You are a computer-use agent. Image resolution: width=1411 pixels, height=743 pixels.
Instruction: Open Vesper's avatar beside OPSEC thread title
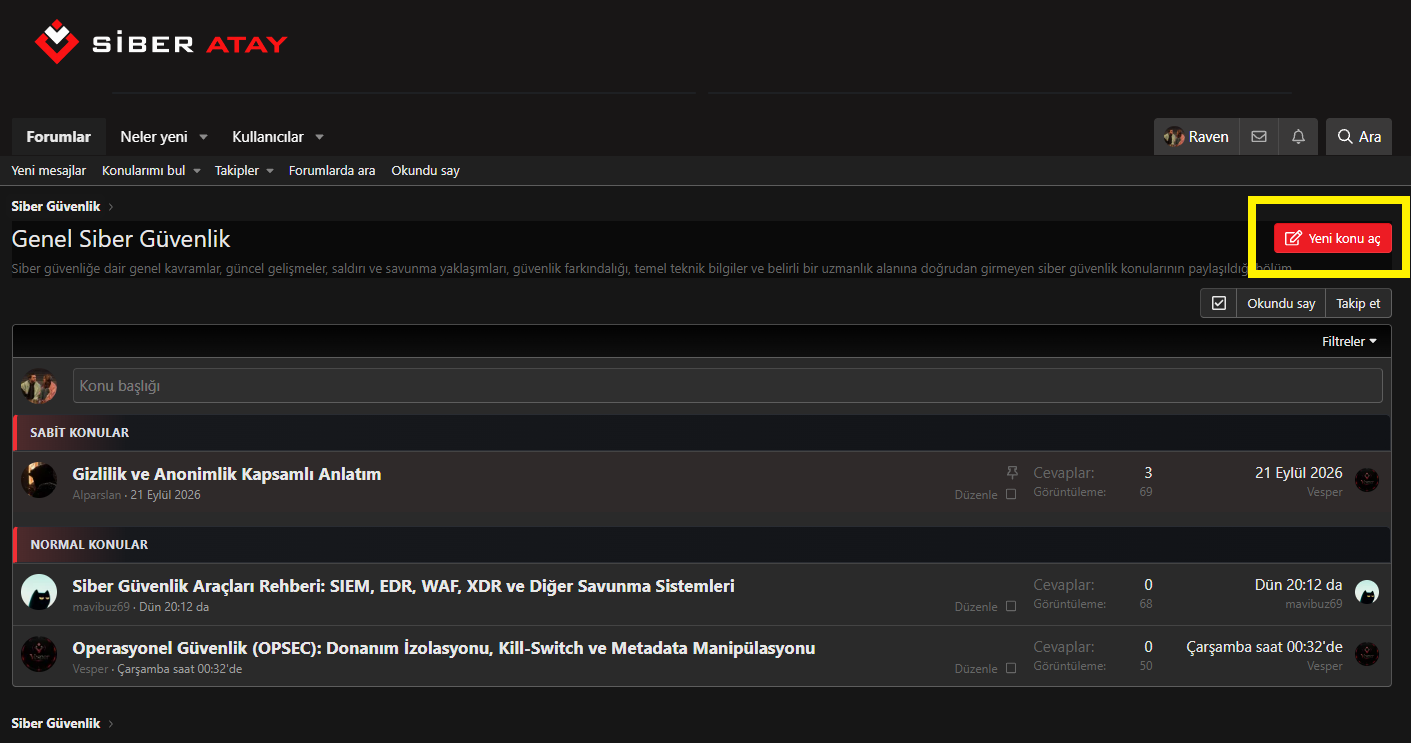point(39,654)
